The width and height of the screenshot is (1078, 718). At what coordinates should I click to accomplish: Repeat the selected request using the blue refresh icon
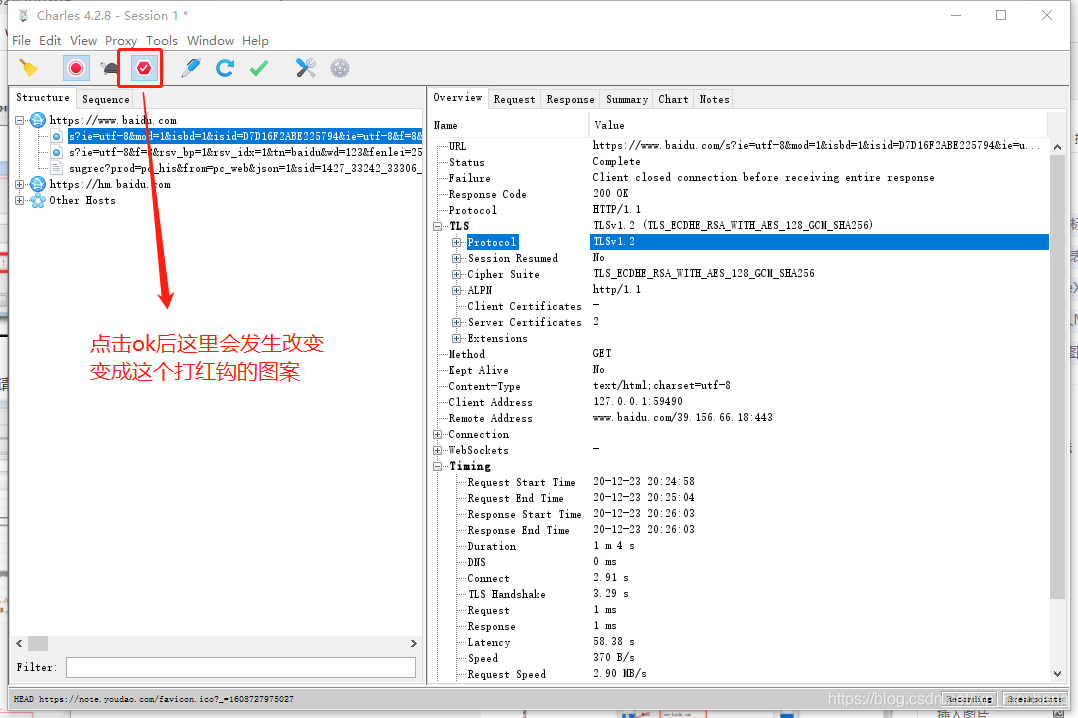click(x=225, y=68)
